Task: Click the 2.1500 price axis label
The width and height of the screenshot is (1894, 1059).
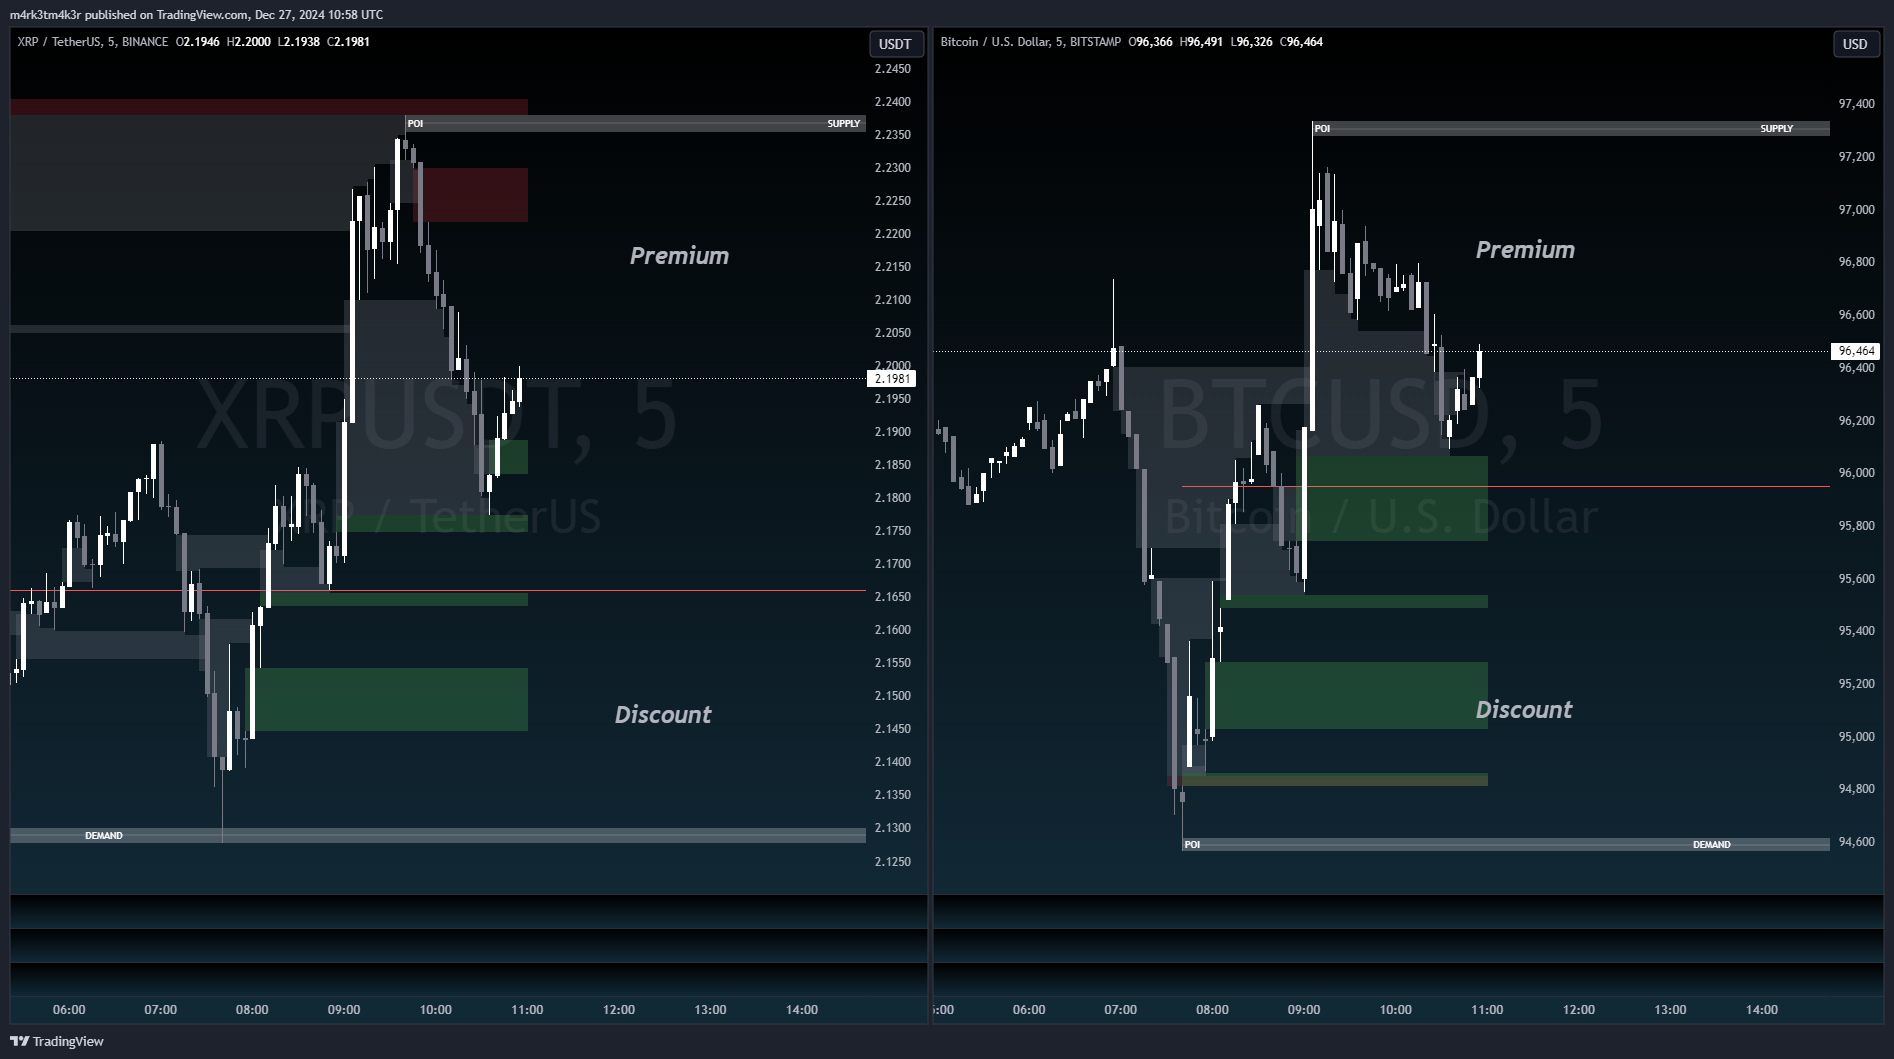Action: [x=892, y=696]
